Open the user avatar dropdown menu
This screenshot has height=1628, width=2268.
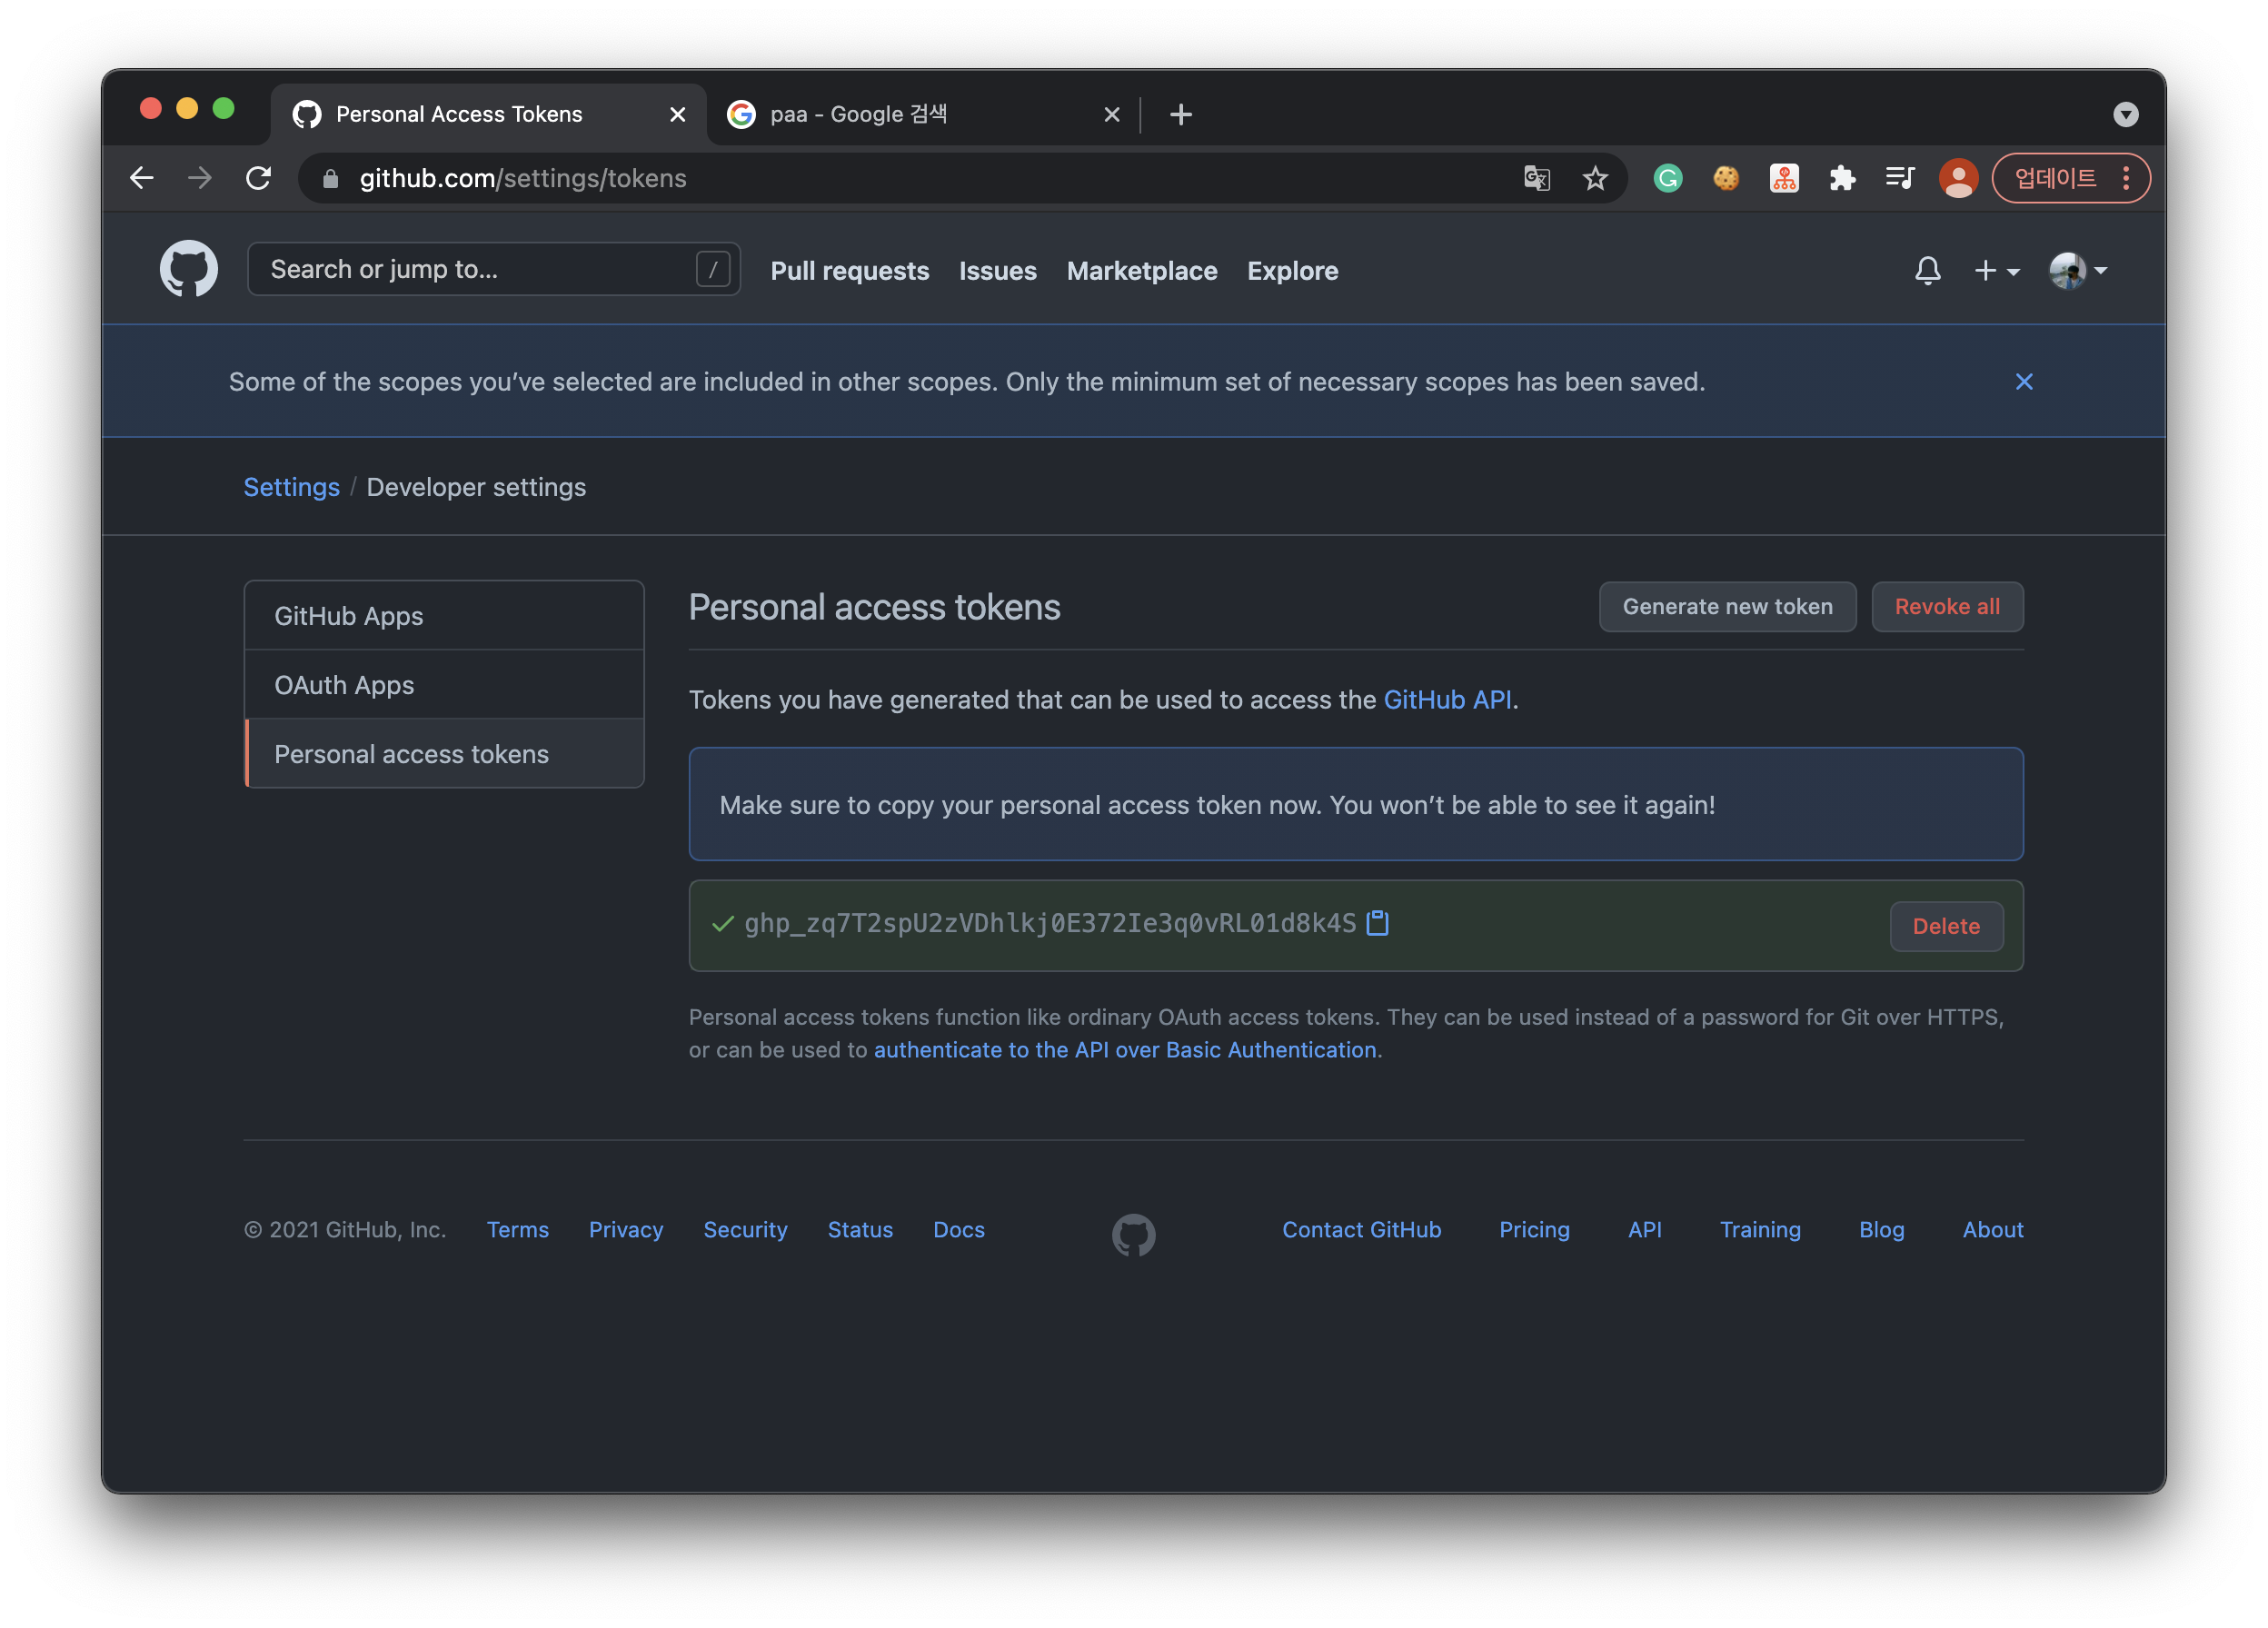point(2077,271)
